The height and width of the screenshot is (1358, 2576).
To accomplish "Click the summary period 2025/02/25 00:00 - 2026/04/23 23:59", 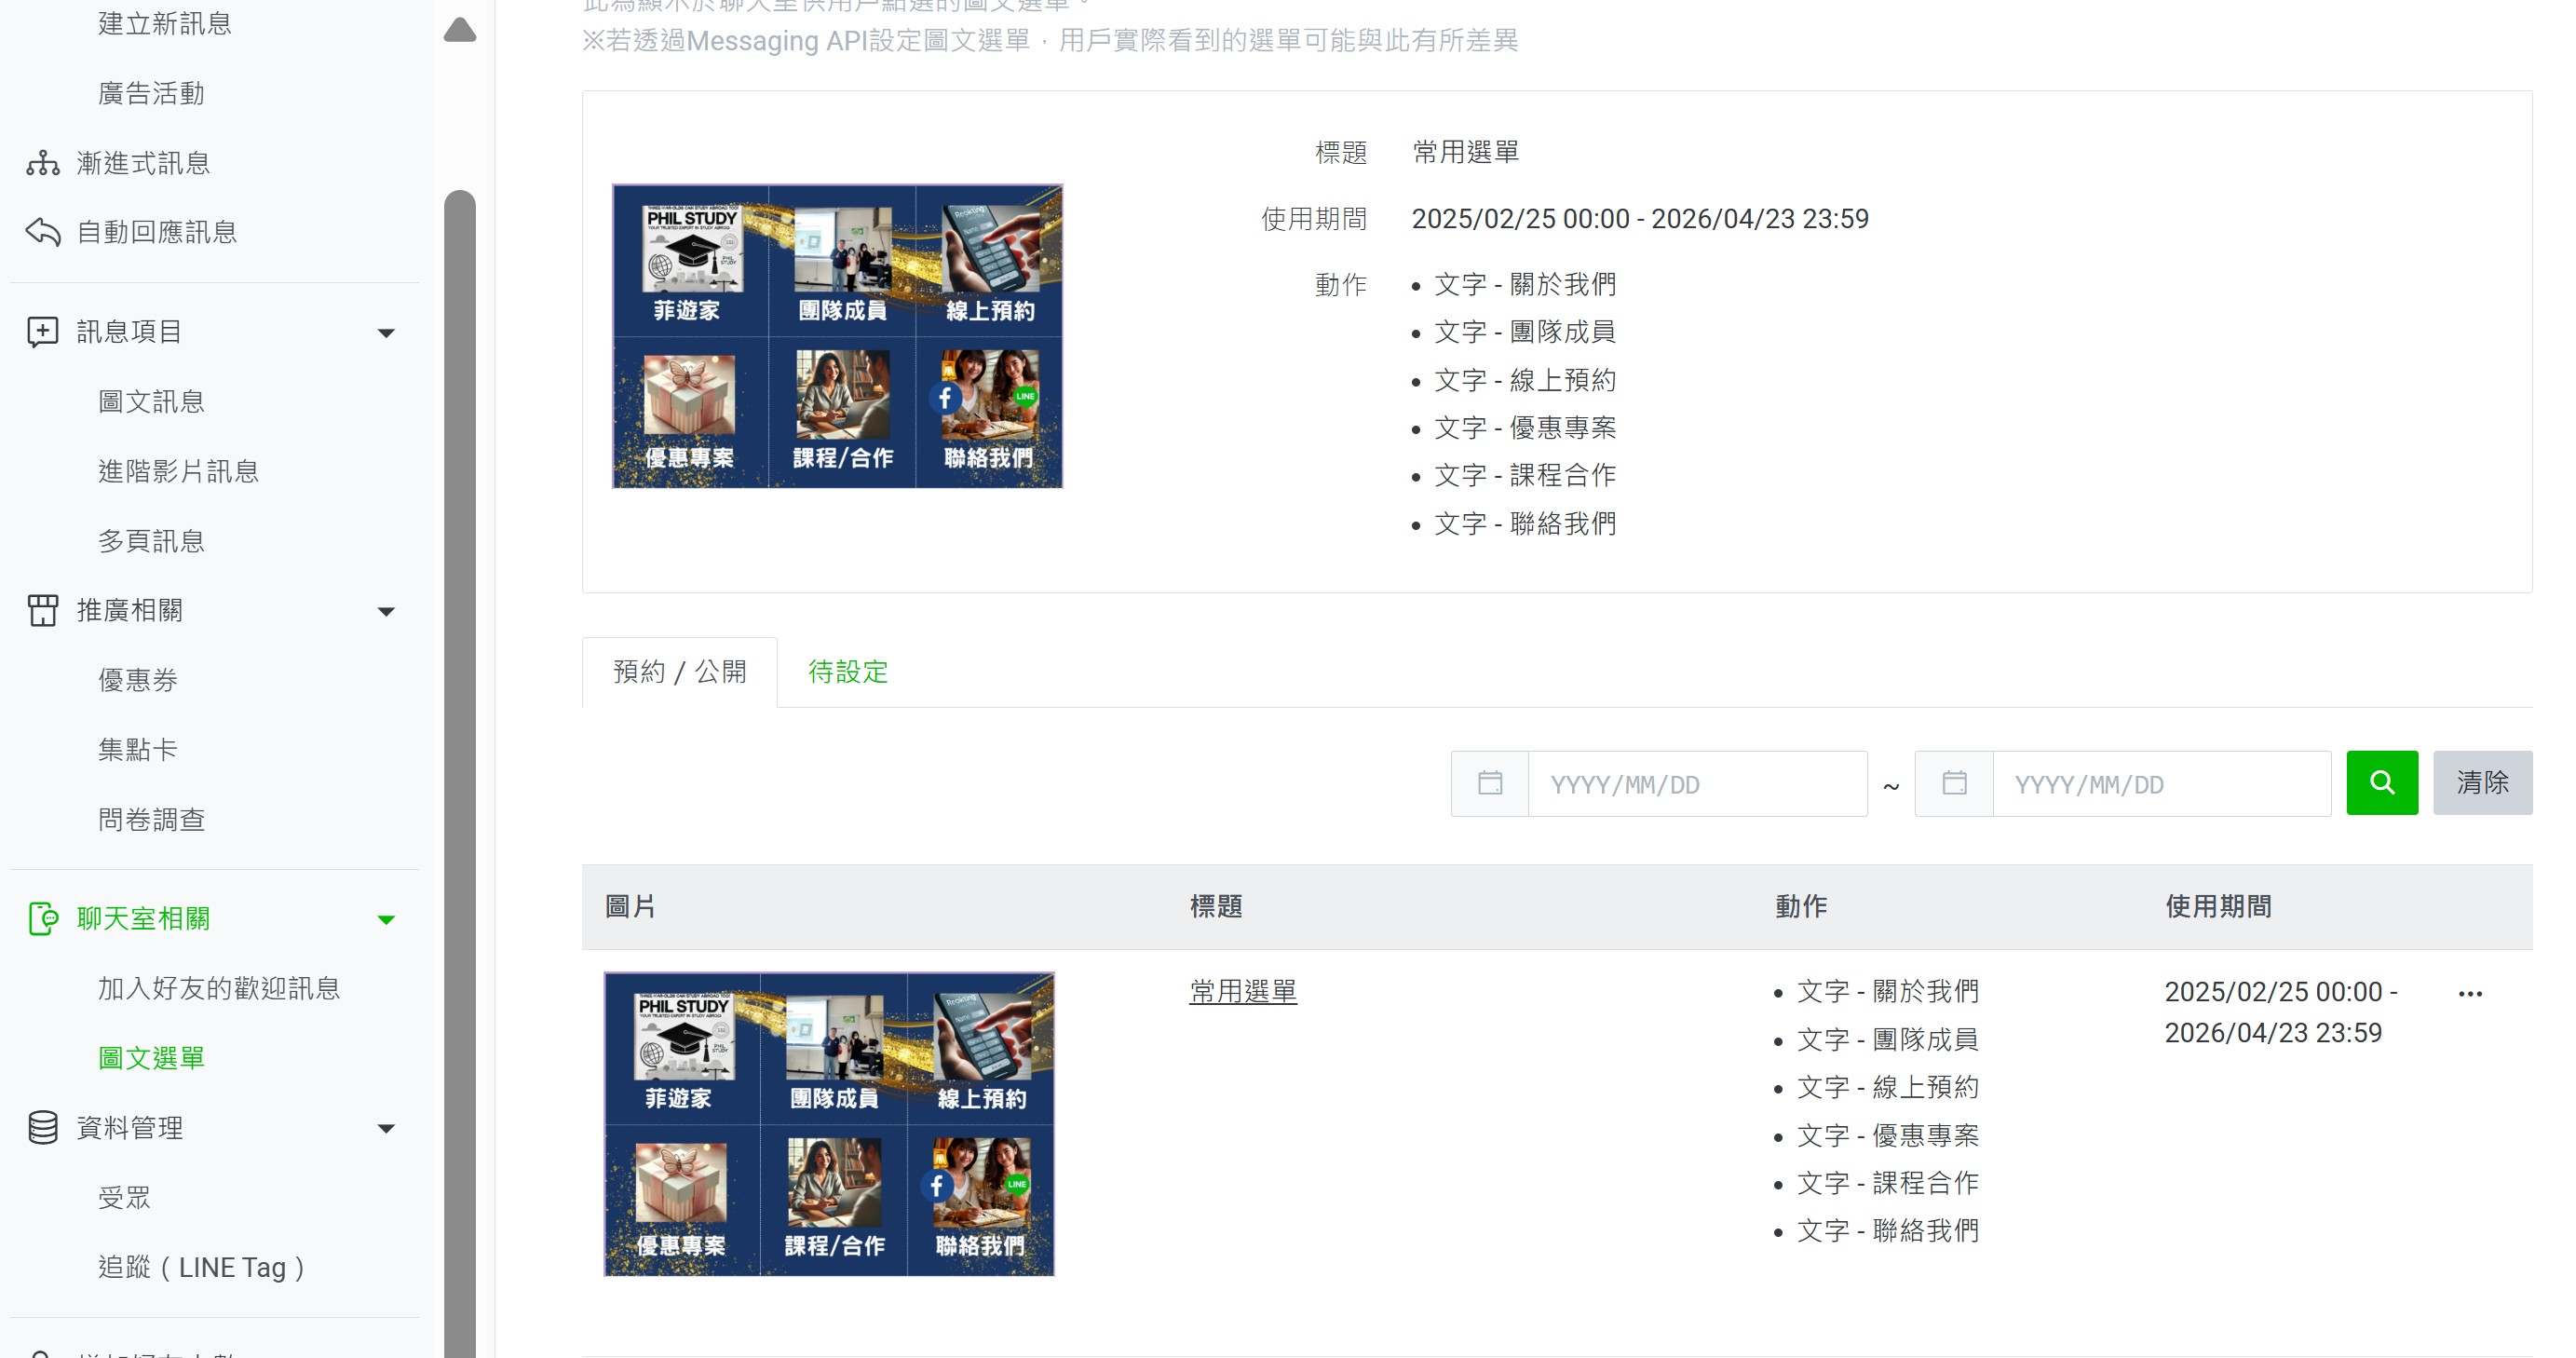I will (x=1640, y=219).
